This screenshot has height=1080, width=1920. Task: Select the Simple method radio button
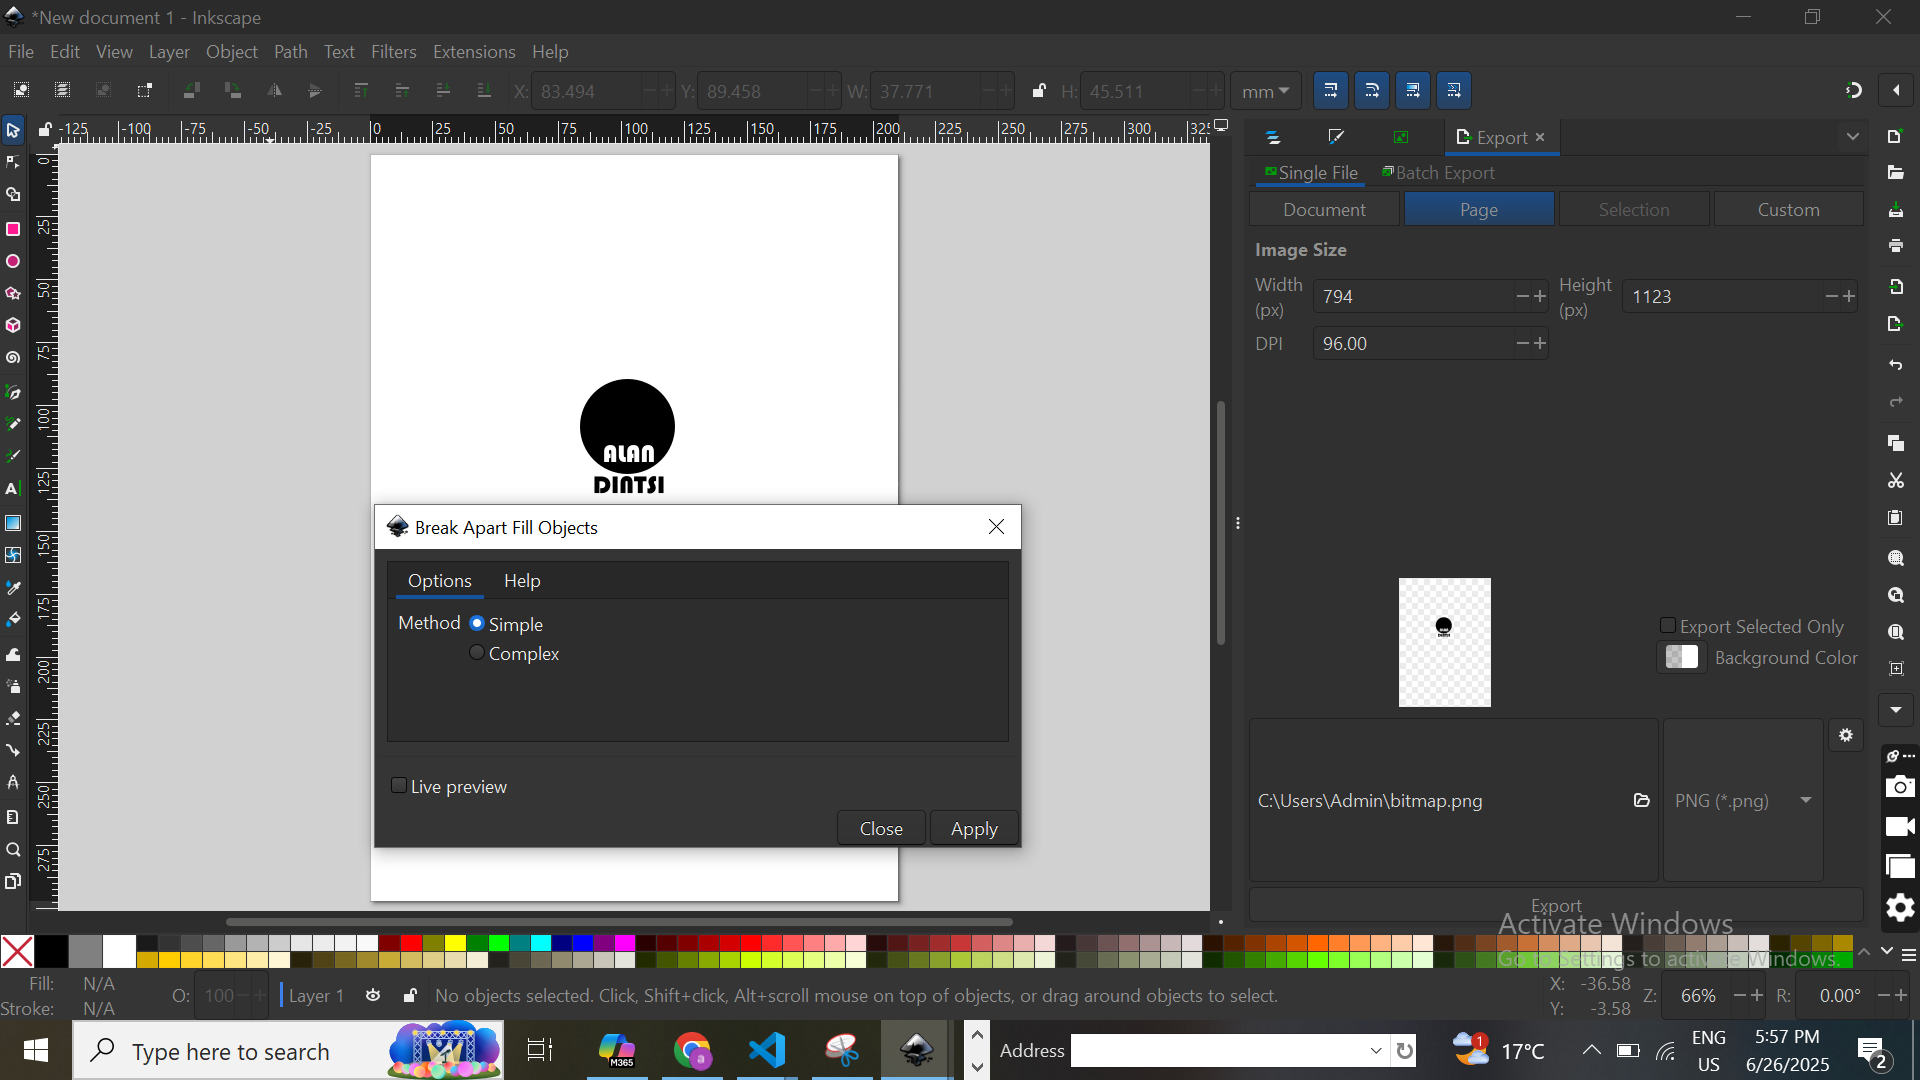(x=477, y=623)
